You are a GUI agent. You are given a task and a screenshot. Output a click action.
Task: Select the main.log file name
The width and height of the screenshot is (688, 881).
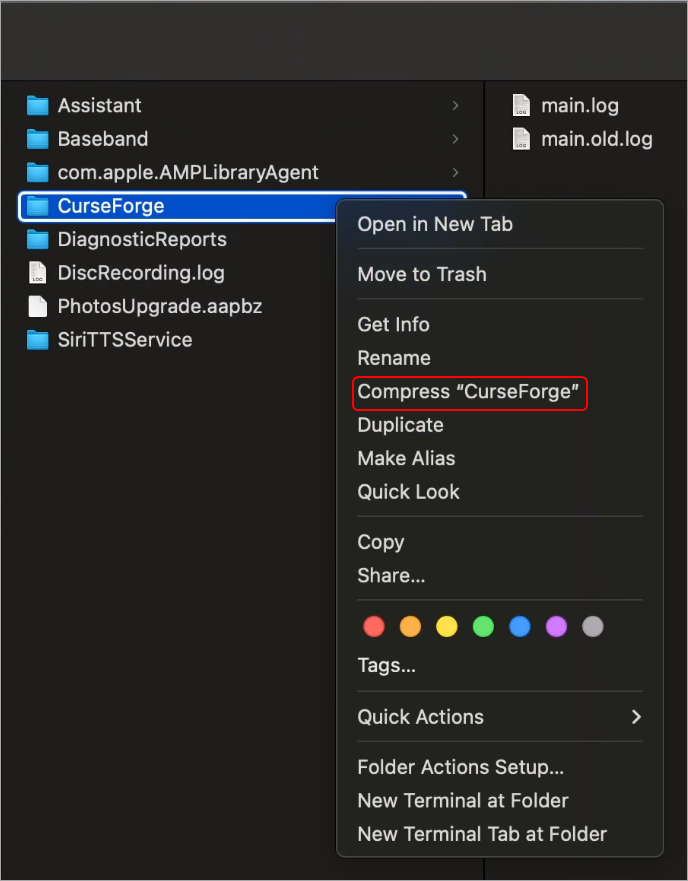[580, 106]
